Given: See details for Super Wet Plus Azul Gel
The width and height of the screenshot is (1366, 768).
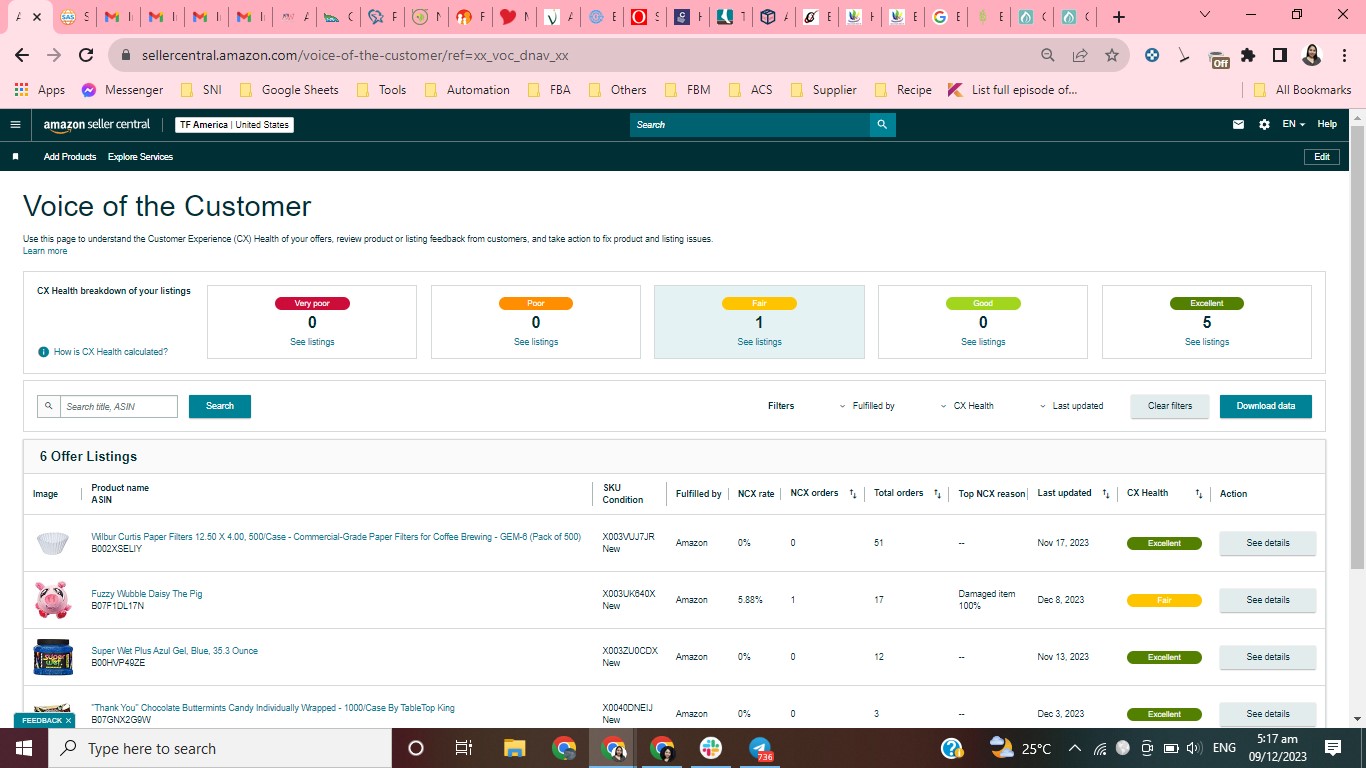Looking at the screenshot, I should pyautogui.click(x=1268, y=657).
